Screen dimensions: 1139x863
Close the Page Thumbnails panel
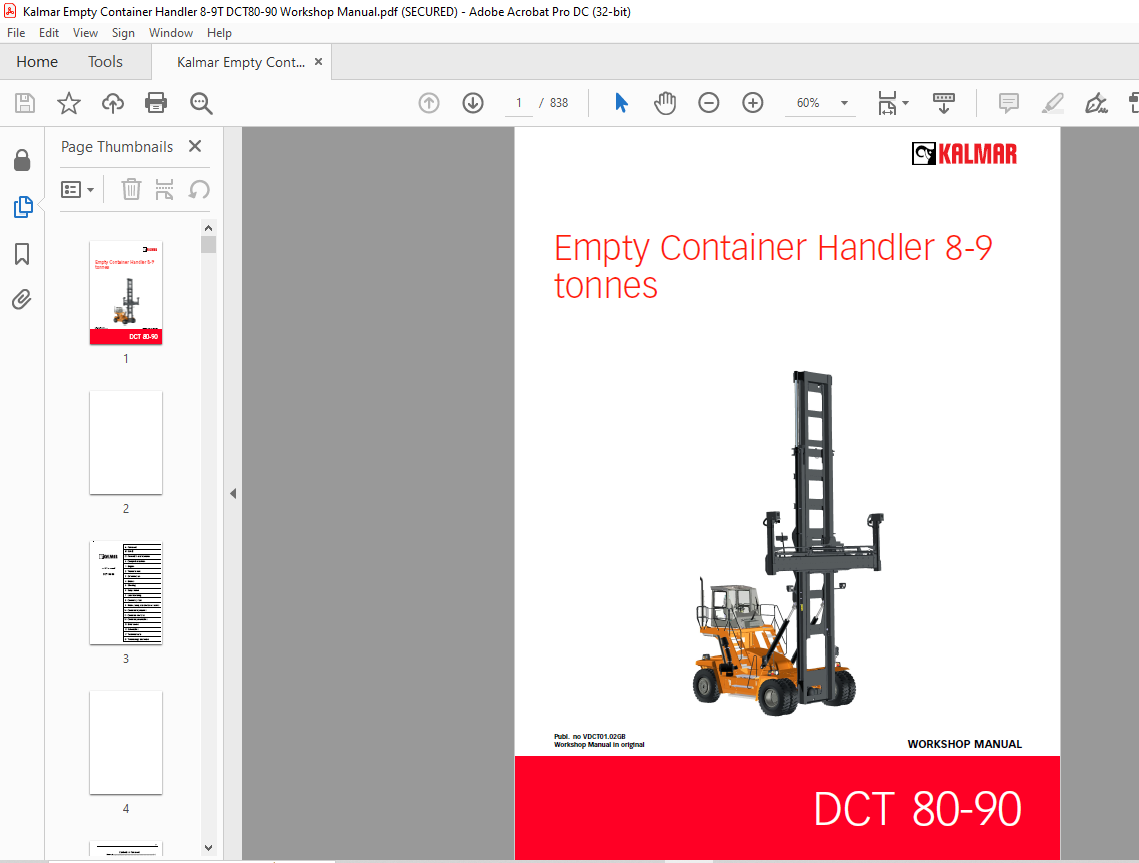(195, 146)
